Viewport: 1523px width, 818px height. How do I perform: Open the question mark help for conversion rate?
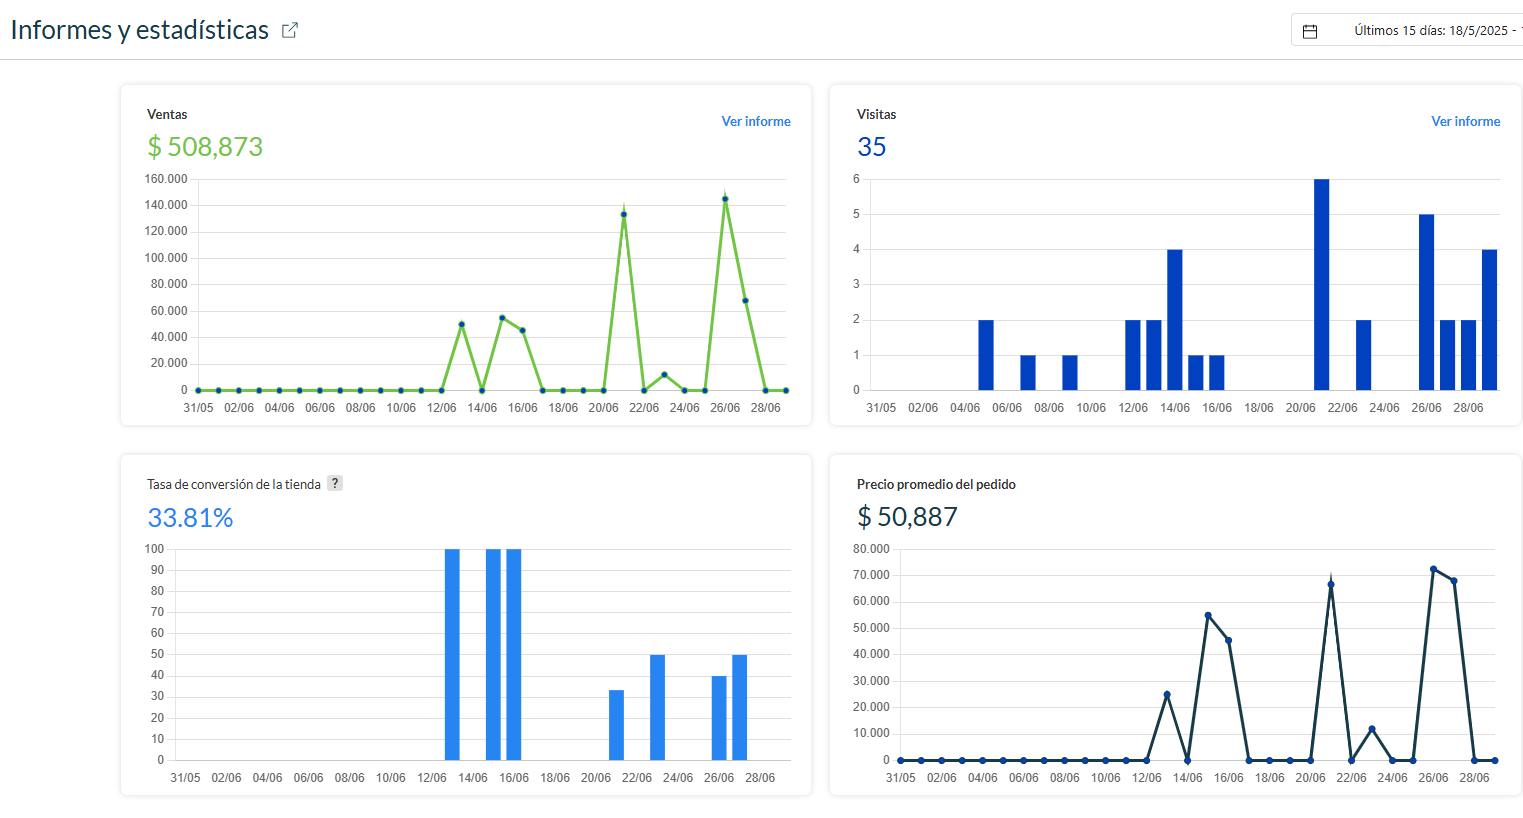pyautogui.click(x=335, y=483)
